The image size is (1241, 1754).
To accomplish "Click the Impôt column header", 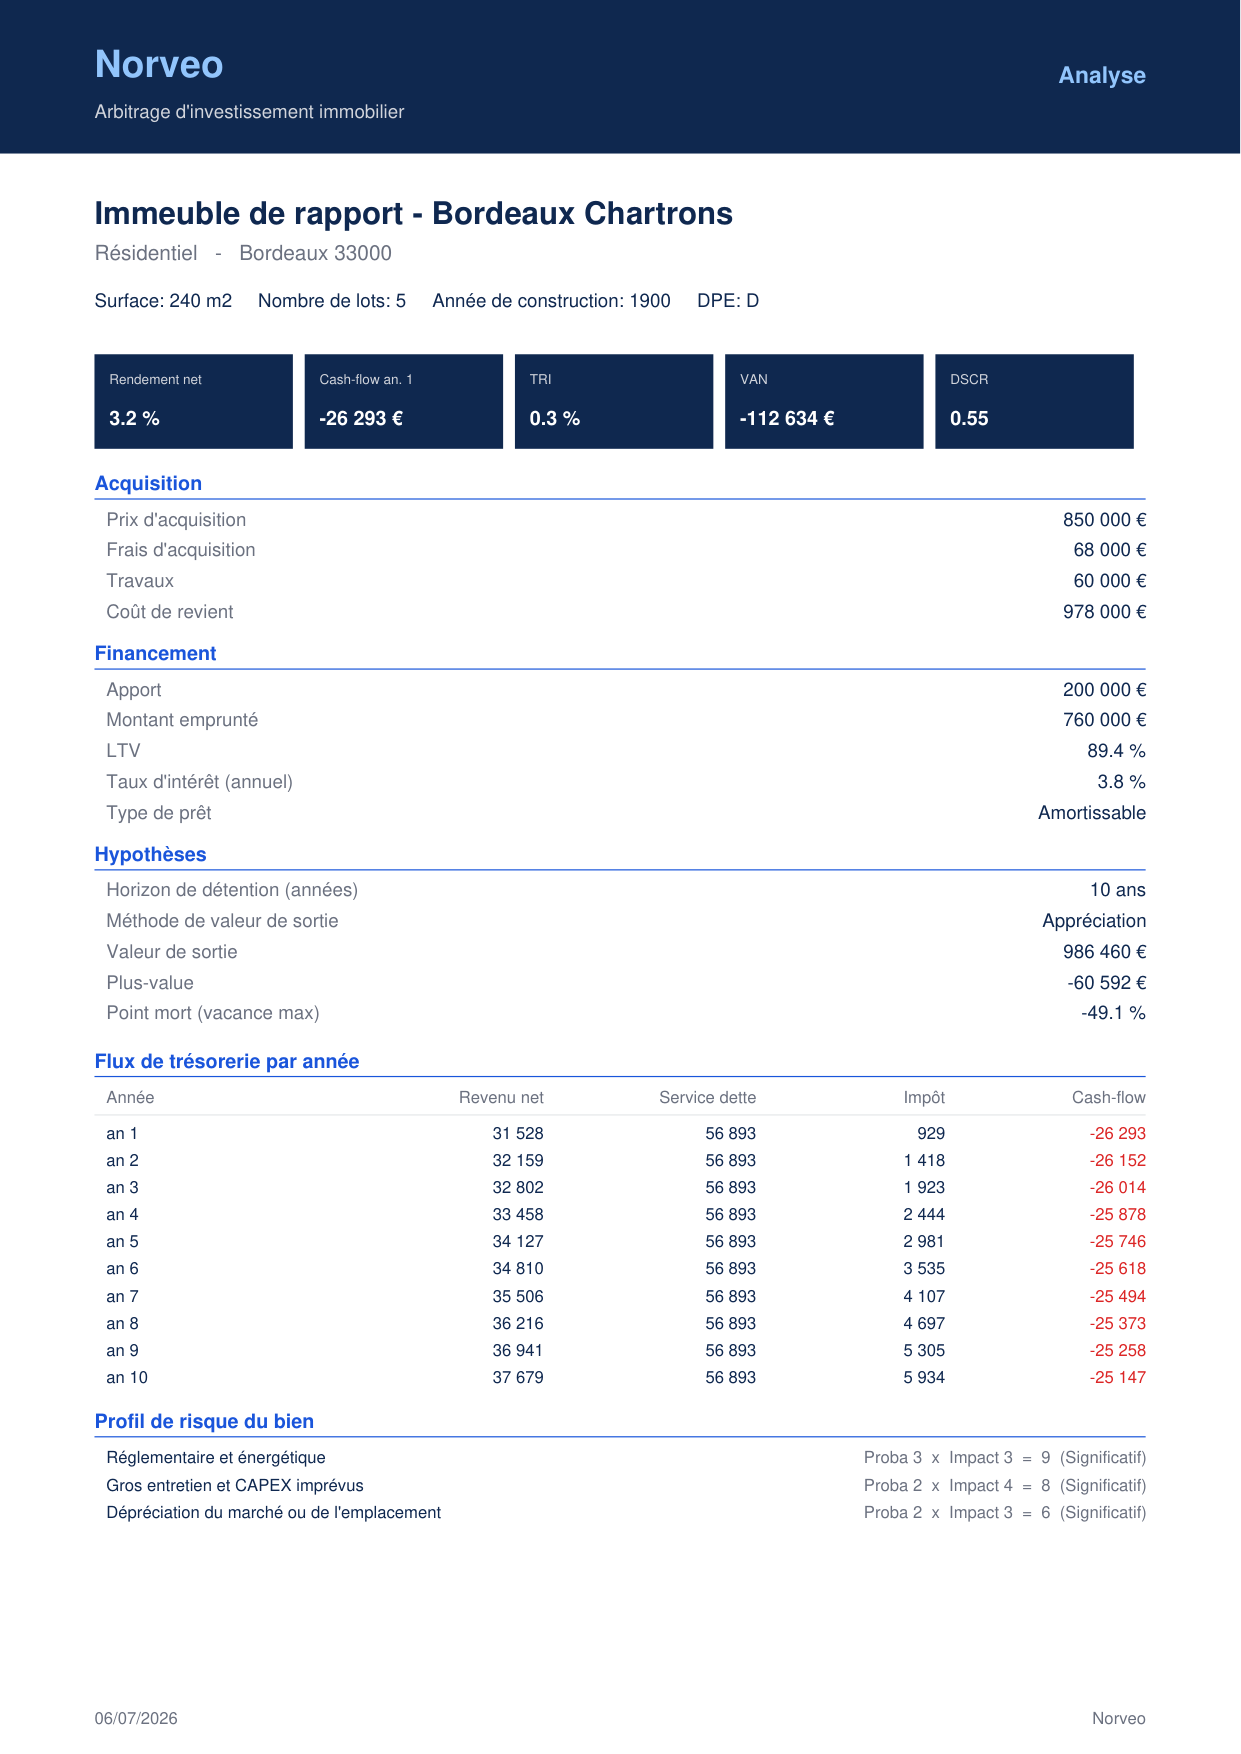I will [x=924, y=1098].
